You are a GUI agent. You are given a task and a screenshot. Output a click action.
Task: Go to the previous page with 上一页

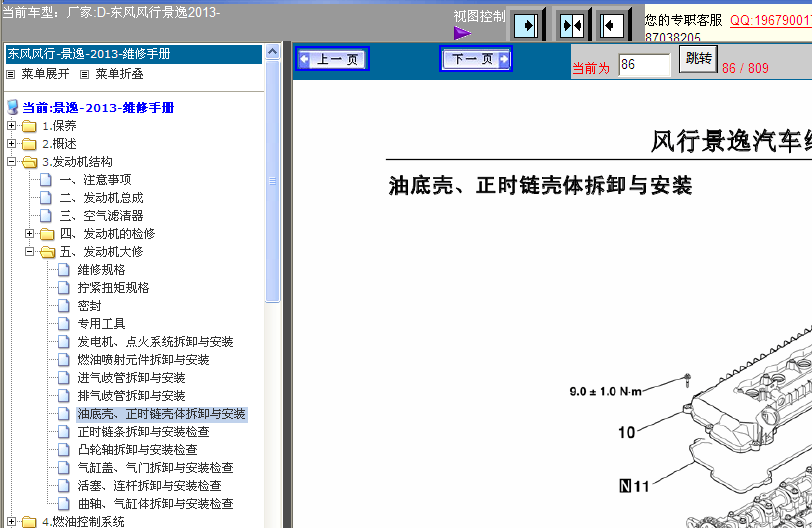(x=333, y=60)
